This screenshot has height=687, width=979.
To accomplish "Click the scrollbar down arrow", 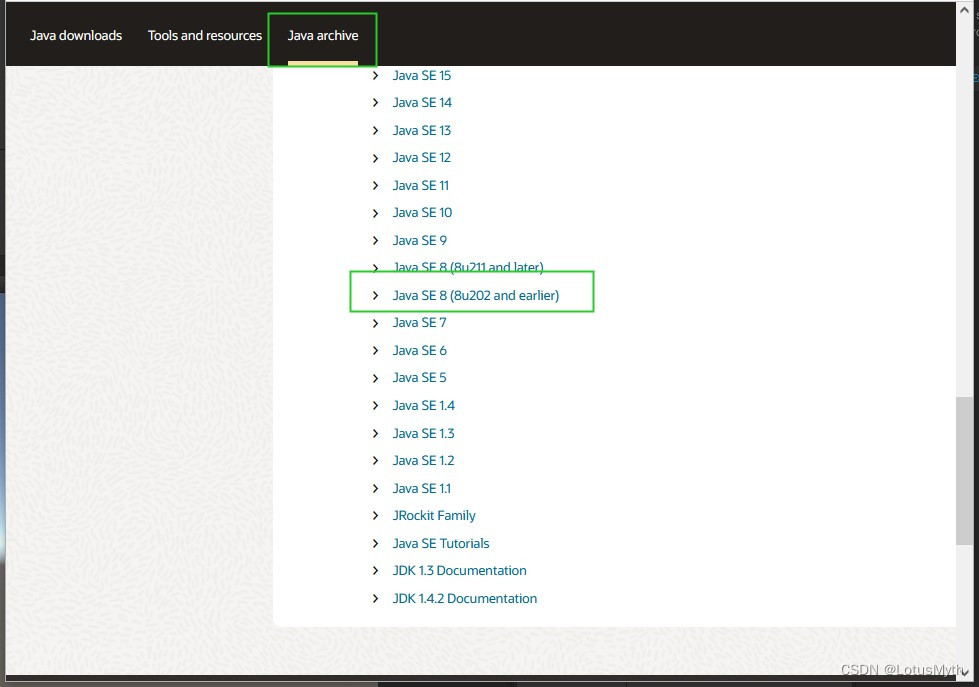I will tap(964, 672).
